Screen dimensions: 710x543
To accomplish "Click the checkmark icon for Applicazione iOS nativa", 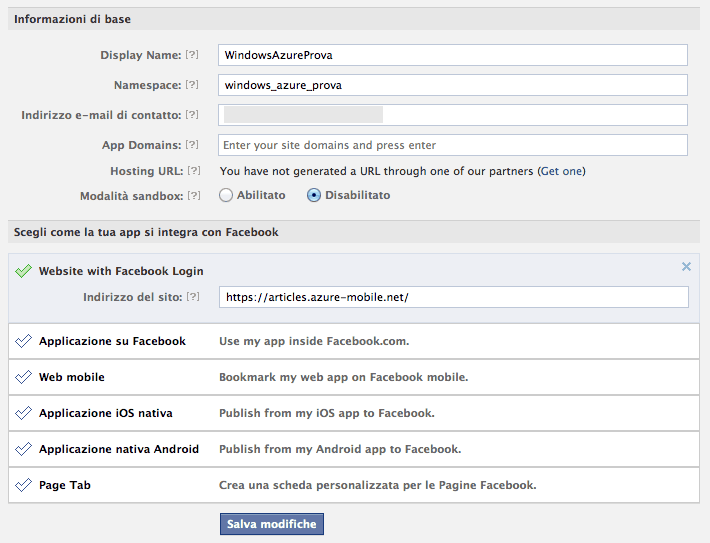I will (23, 413).
